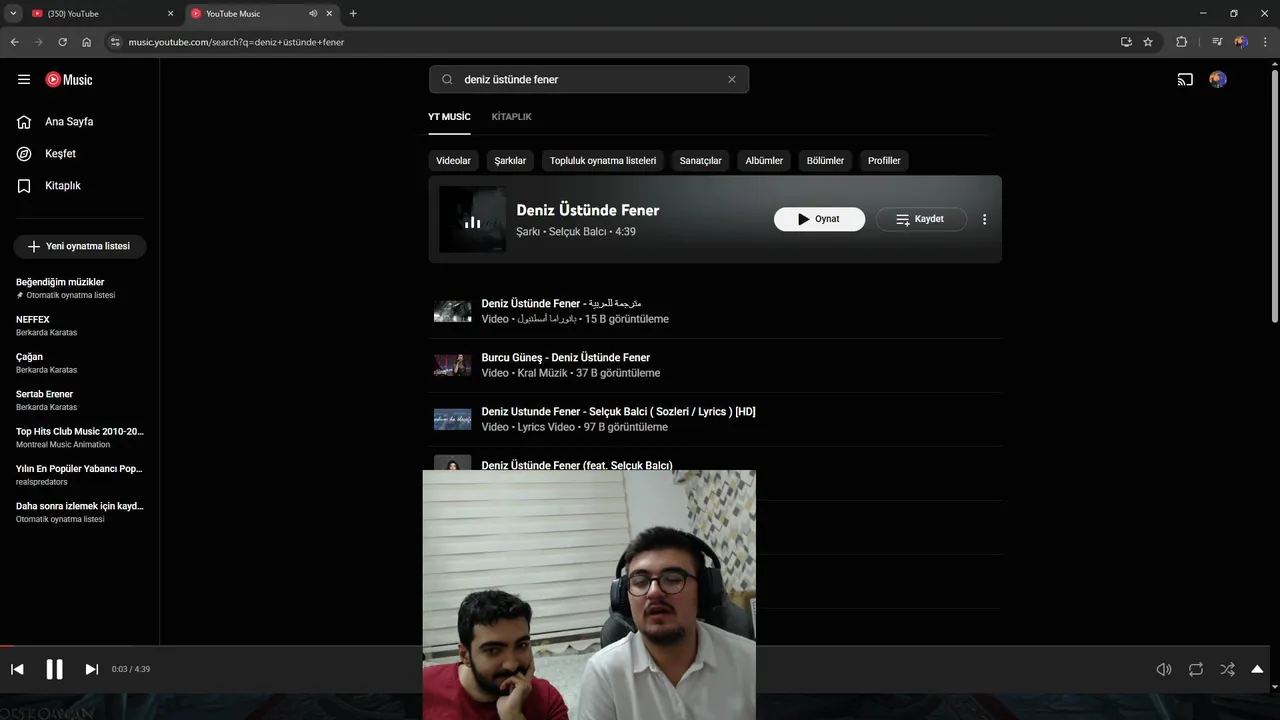Open the account avatar menu

pyautogui.click(x=1218, y=79)
